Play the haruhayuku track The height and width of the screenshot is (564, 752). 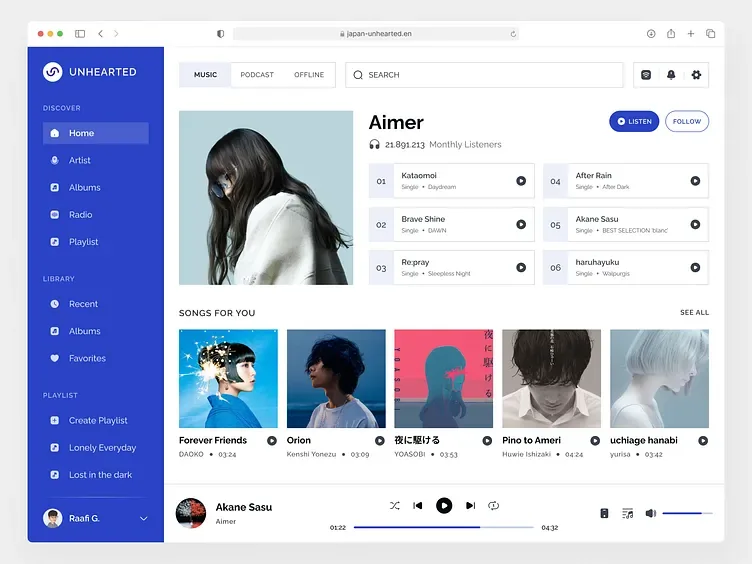tap(695, 267)
